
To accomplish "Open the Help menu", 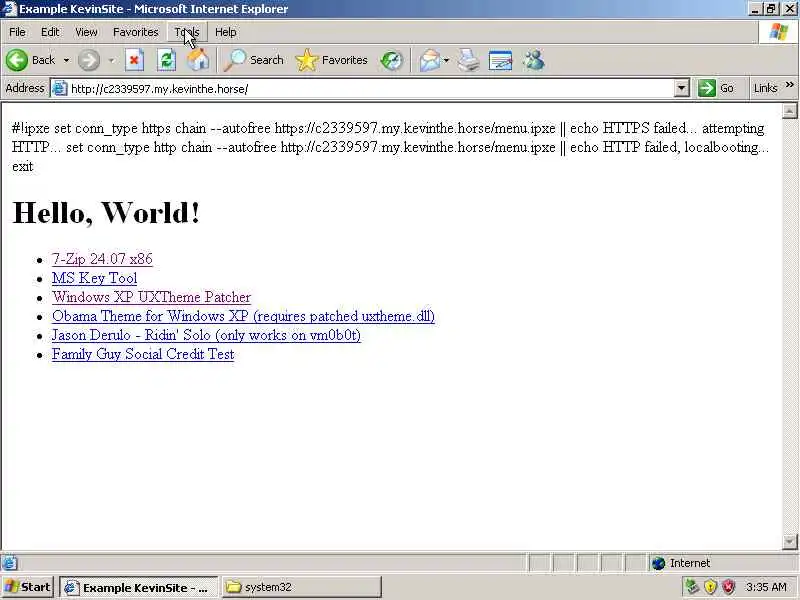I will [x=226, y=32].
